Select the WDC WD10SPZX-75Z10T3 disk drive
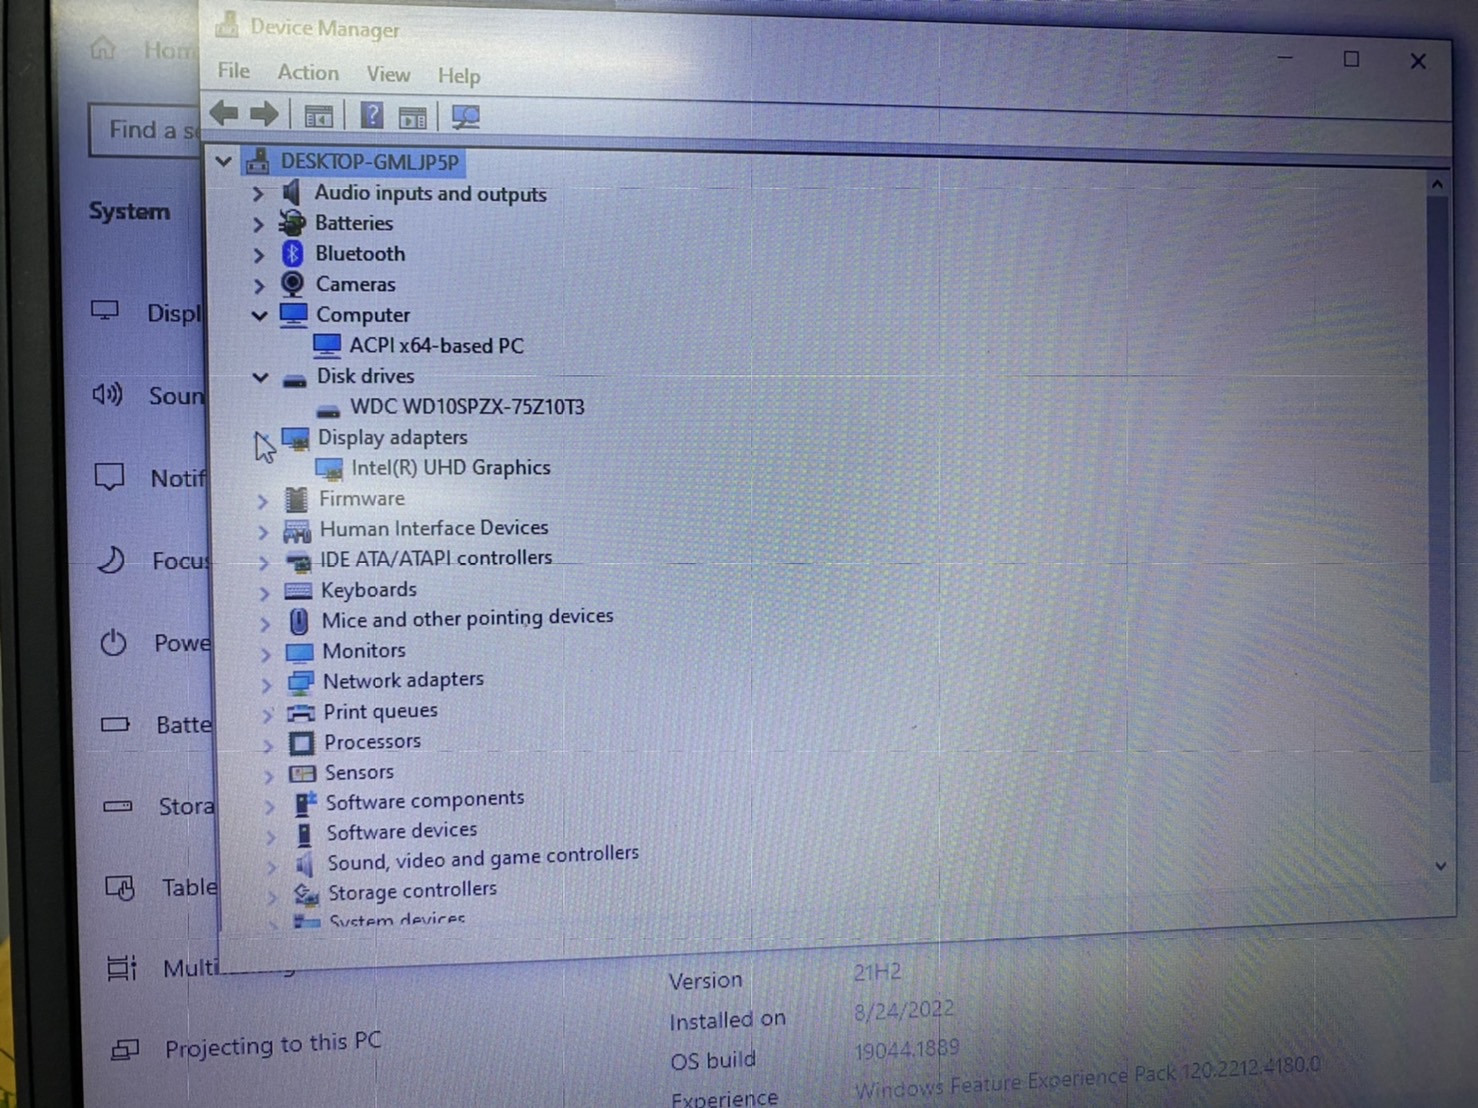1478x1108 pixels. [467, 407]
